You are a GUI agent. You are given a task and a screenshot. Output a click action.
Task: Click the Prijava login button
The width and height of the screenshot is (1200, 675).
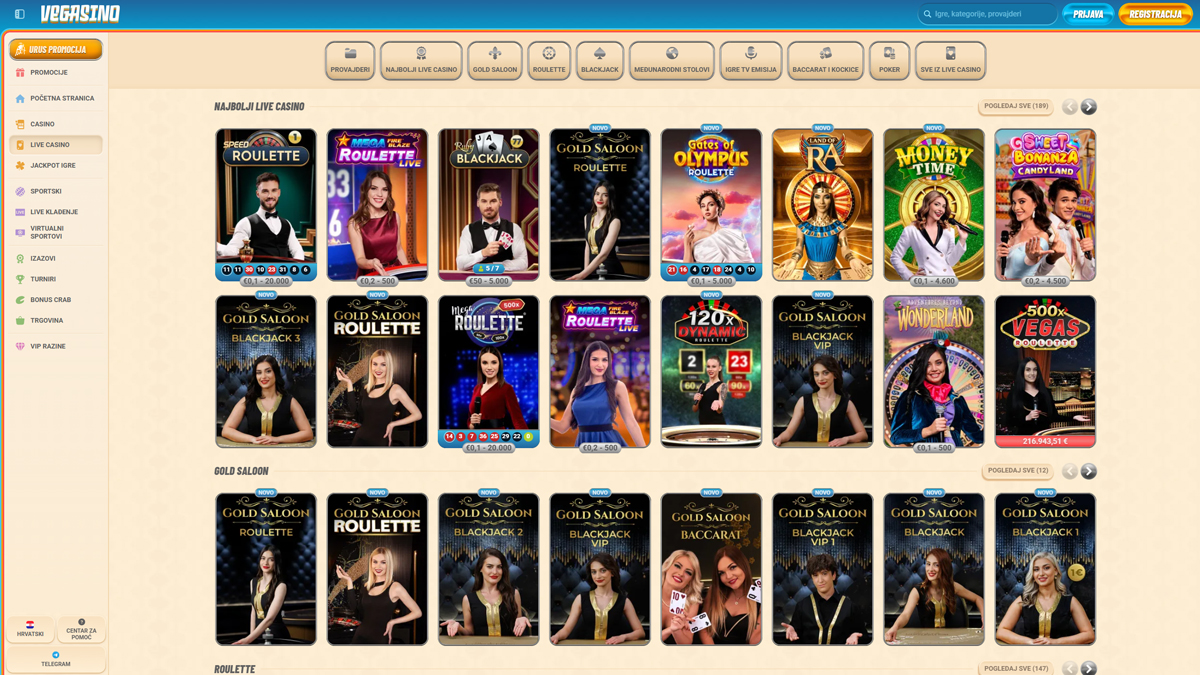pos(1088,14)
